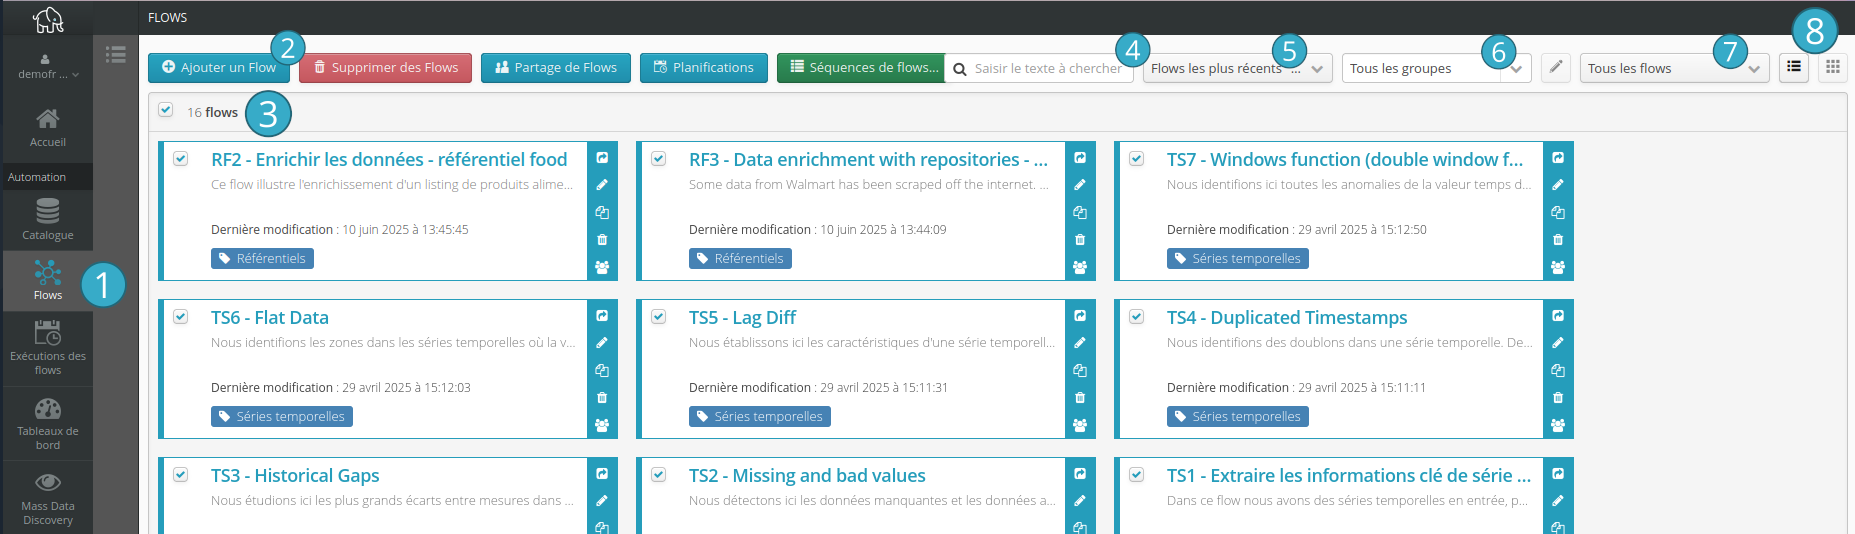The image size is (1855, 534).
Task: Open Catalogue in the sidebar
Action: (47, 220)
